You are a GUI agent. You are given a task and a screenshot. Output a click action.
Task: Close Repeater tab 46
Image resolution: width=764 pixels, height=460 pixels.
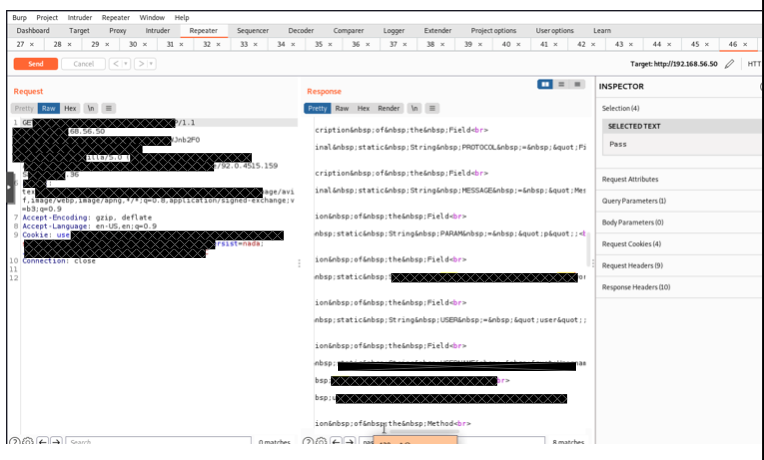pyautogui.click(x=745, y=44)
